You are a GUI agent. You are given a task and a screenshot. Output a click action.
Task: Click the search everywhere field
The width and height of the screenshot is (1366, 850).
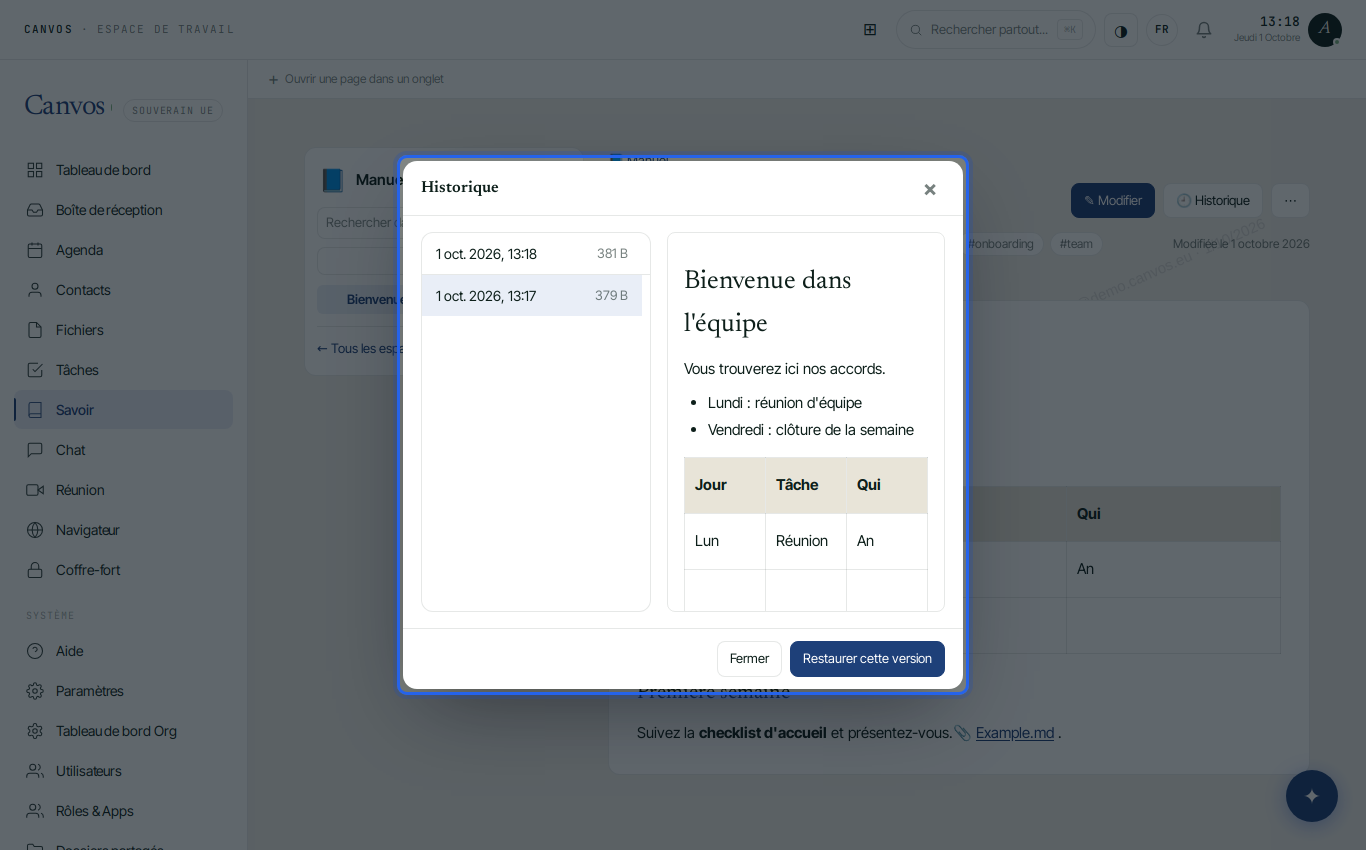996,30
